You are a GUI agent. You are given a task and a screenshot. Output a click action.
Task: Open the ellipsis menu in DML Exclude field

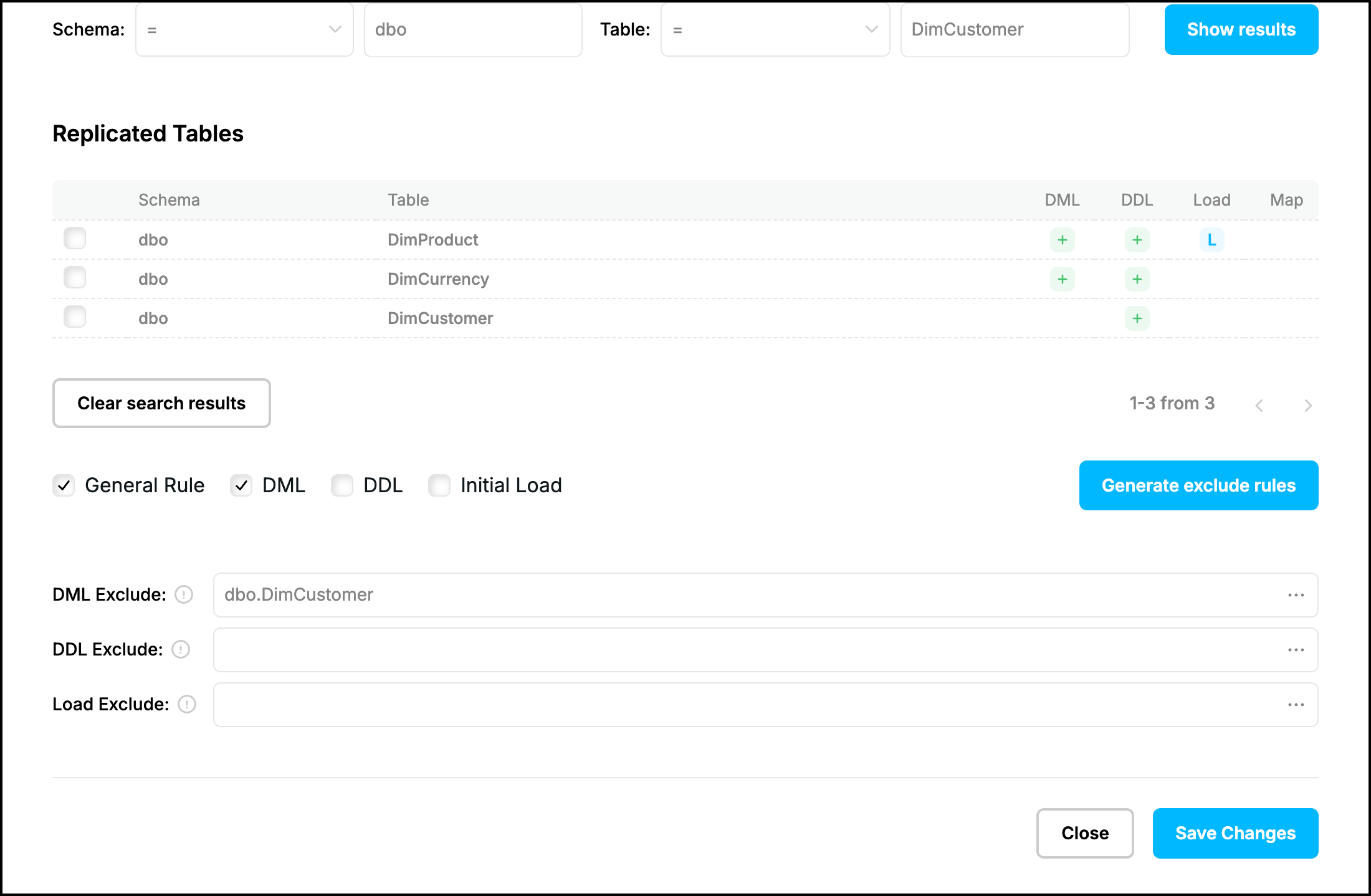(x=1296, y=595)
